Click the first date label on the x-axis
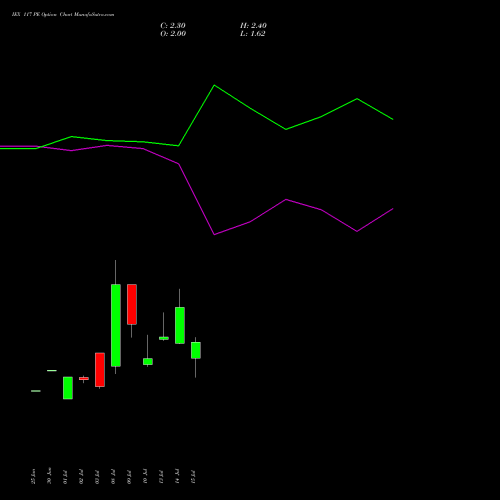 tap(33, 476)
